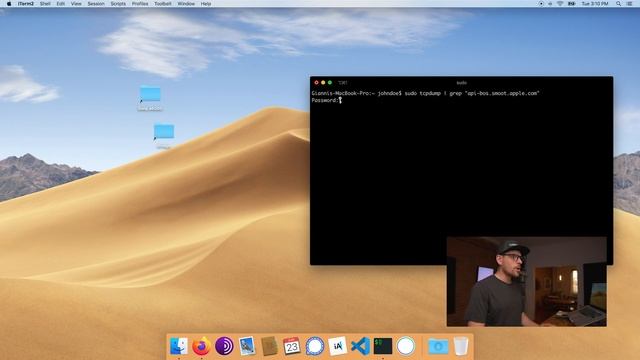The width and height of the screenshot is (640, 360).
Task: Open the Mail stamp icon in Dock
Action: click(x=247, y=346)
